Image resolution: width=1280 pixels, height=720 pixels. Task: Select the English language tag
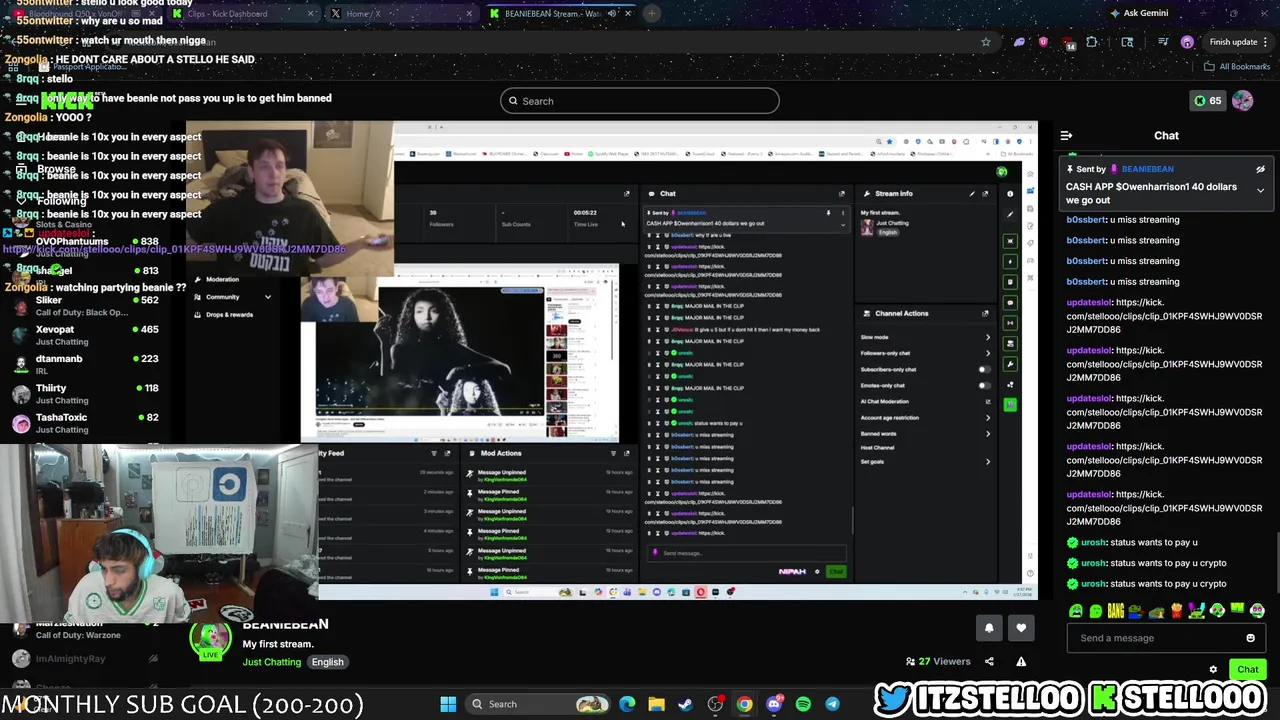click(x=327, y=662)
